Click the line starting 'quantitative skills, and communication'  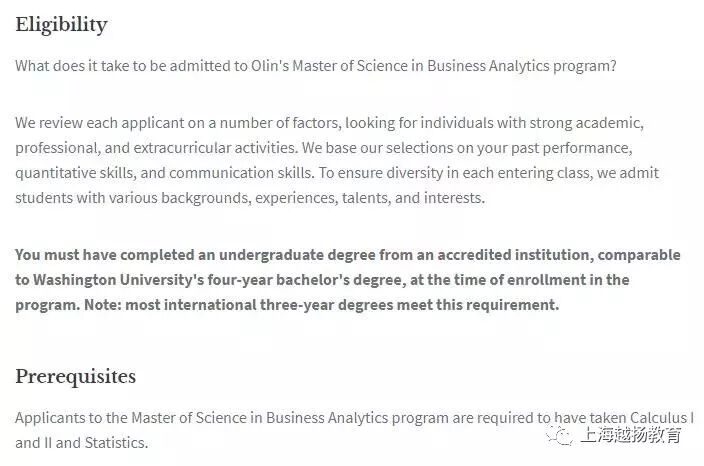tap(337, 173)
